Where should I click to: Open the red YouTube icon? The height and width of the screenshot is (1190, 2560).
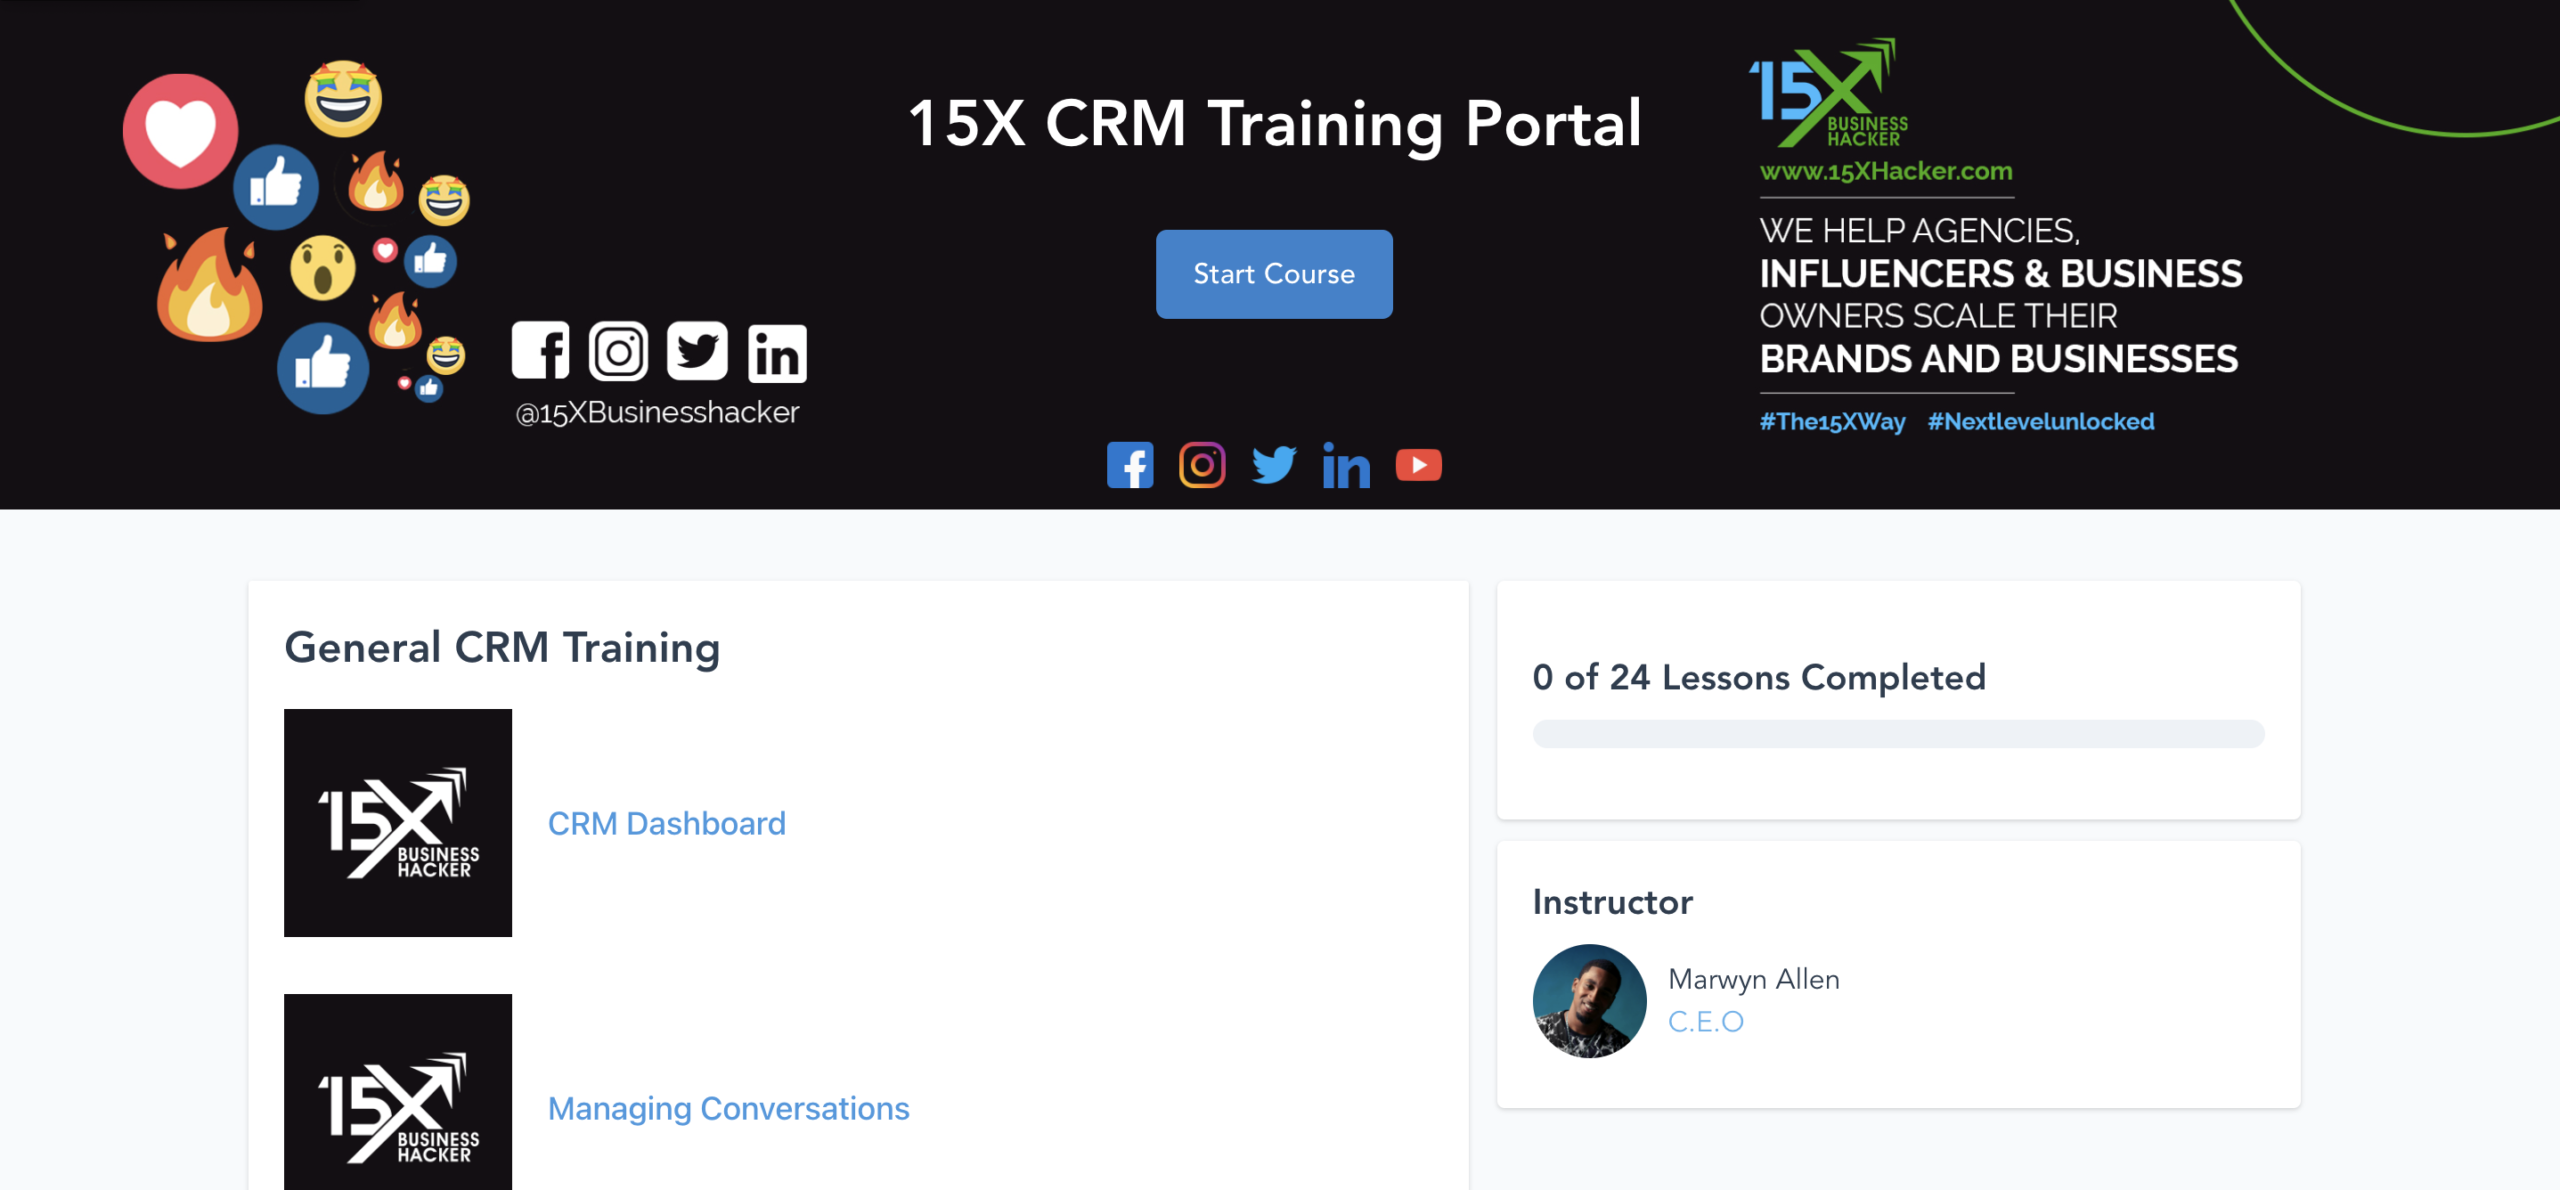(1419, 465)
